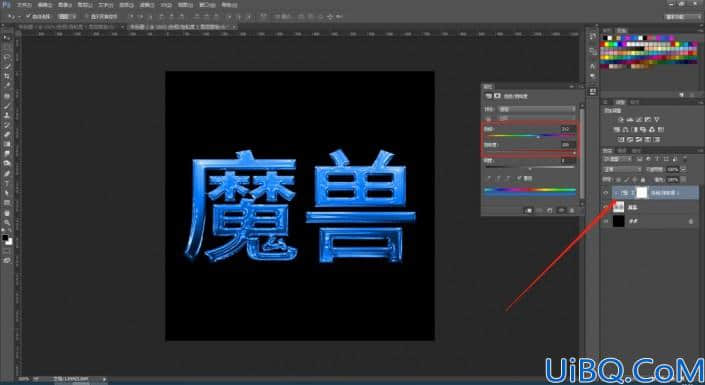
Task: Add a Color Balance adjustment
Action: tap(625, 130)
